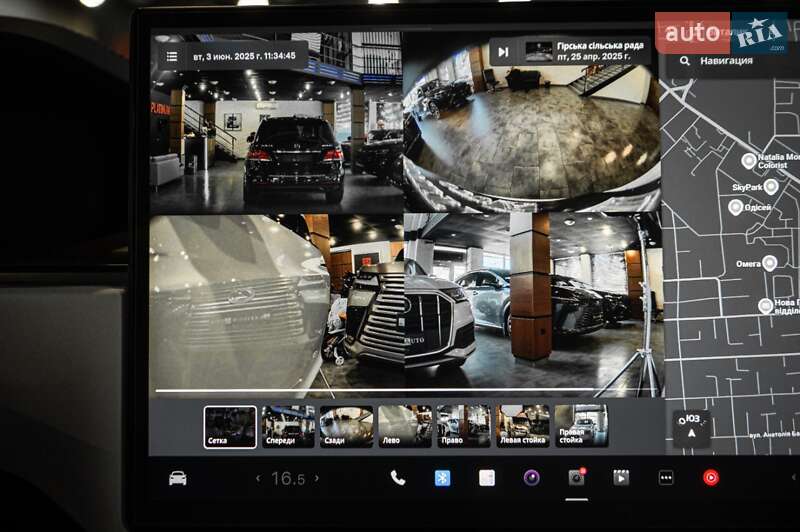800x532 pixels.
Task: Increase temperature with the right arrow
Action: (319, 479)
